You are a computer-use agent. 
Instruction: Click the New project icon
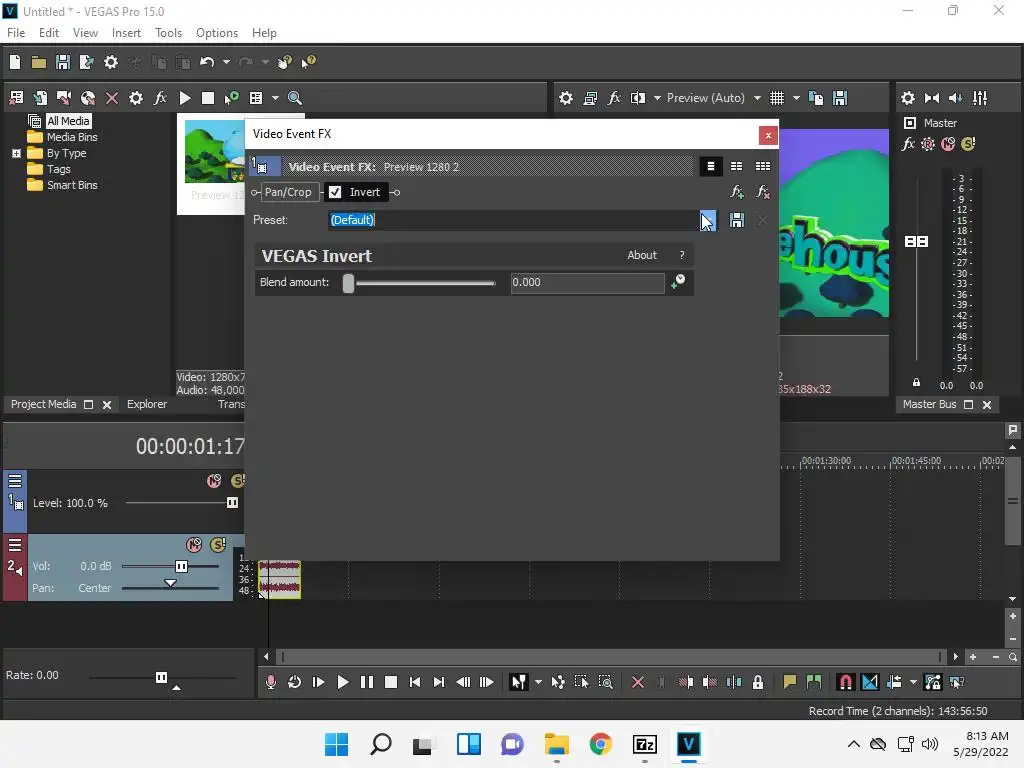tap(14, 62)
